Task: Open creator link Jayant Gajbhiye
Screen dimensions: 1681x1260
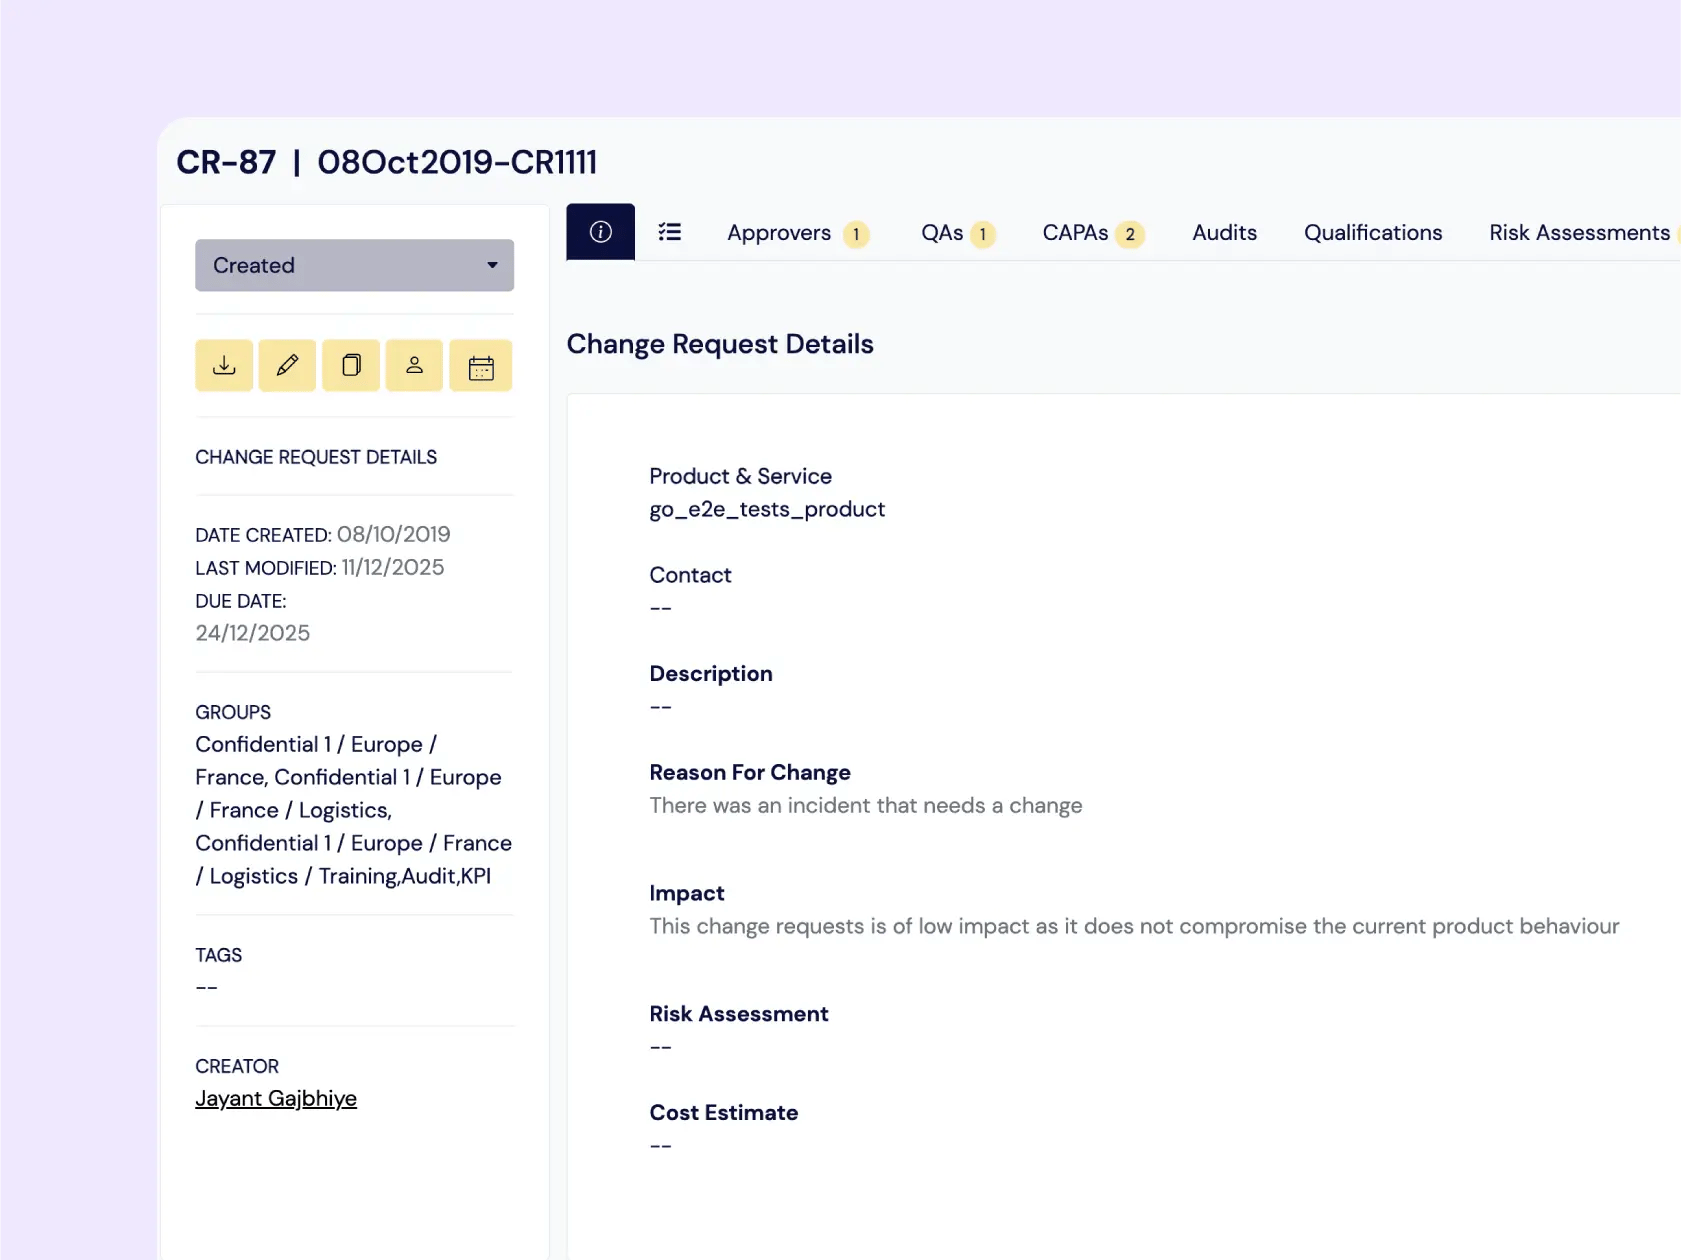Action: click(x=276, y=1098)
